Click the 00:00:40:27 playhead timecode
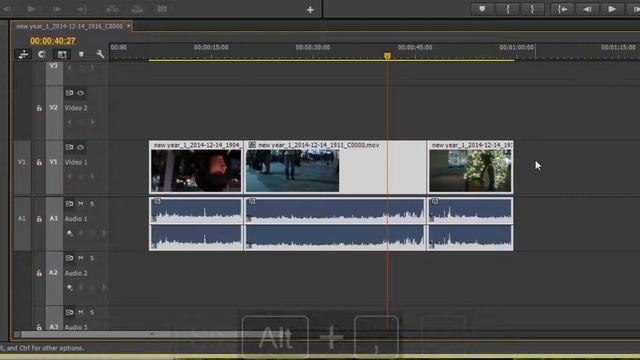This screenshot has height=360, width=640. point(53,41)
